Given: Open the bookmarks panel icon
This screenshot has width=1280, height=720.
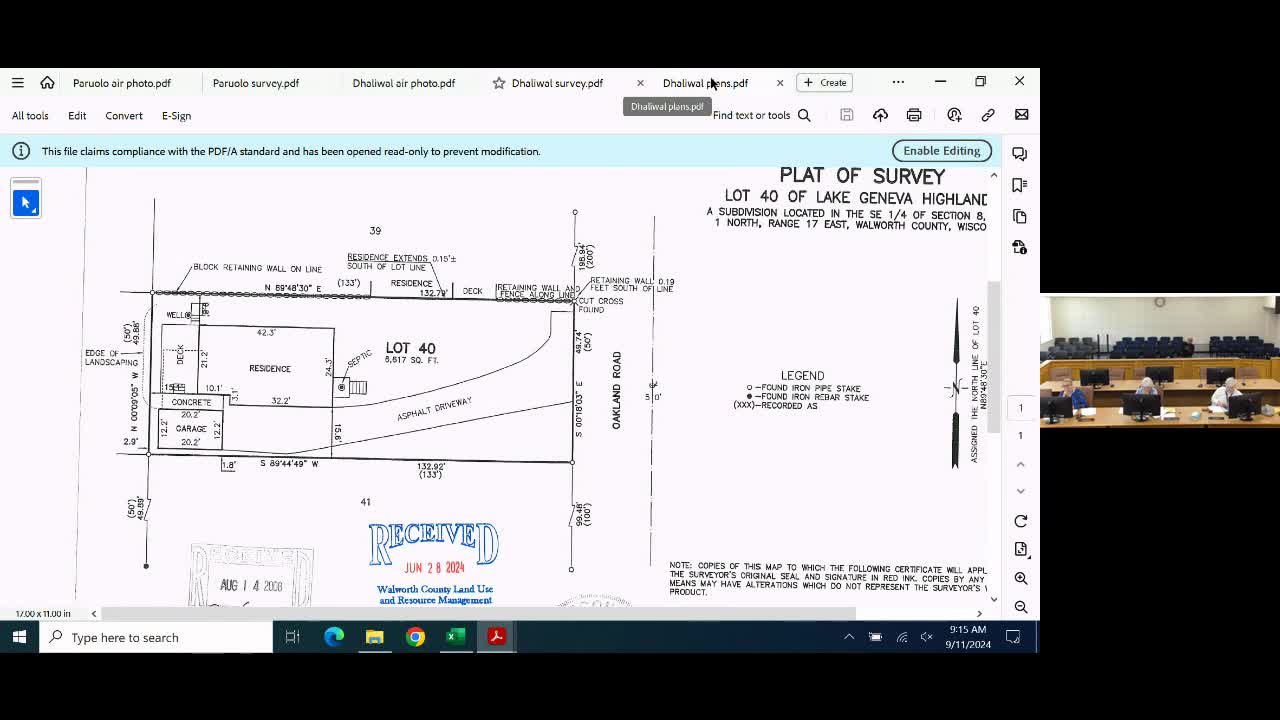Looking at the screenshot, I should [x=1020, y=185].
